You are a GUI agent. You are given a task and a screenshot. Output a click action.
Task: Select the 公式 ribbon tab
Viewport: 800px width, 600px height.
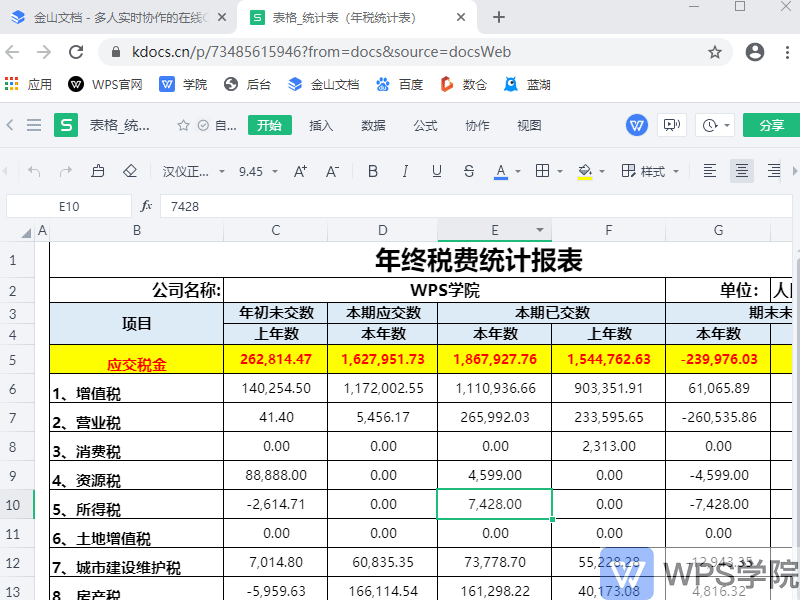coord(425,126)
